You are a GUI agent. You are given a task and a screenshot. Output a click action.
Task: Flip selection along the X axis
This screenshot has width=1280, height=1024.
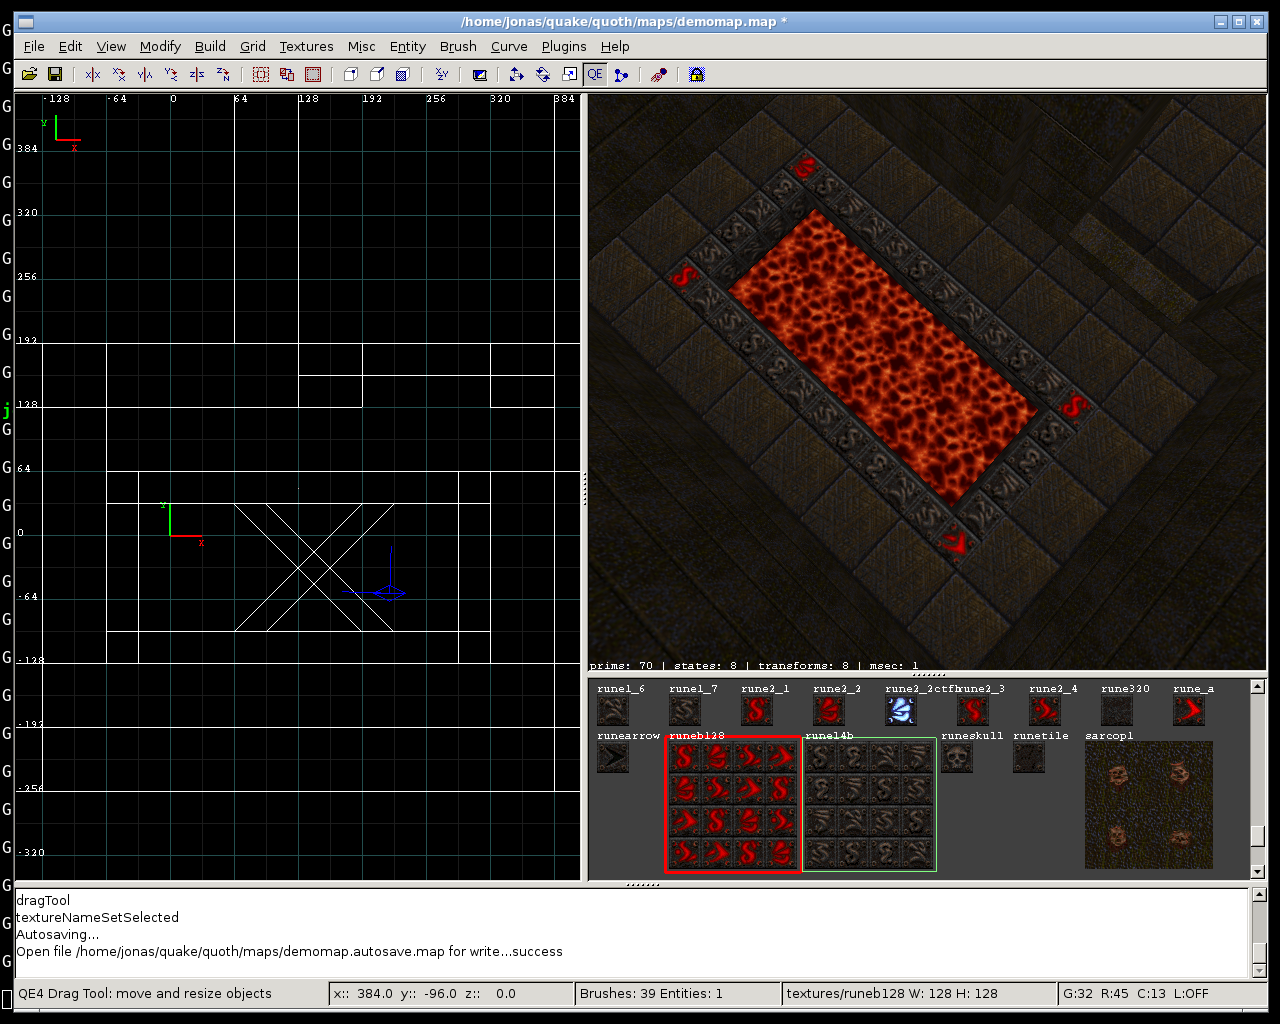click(93, 74)
